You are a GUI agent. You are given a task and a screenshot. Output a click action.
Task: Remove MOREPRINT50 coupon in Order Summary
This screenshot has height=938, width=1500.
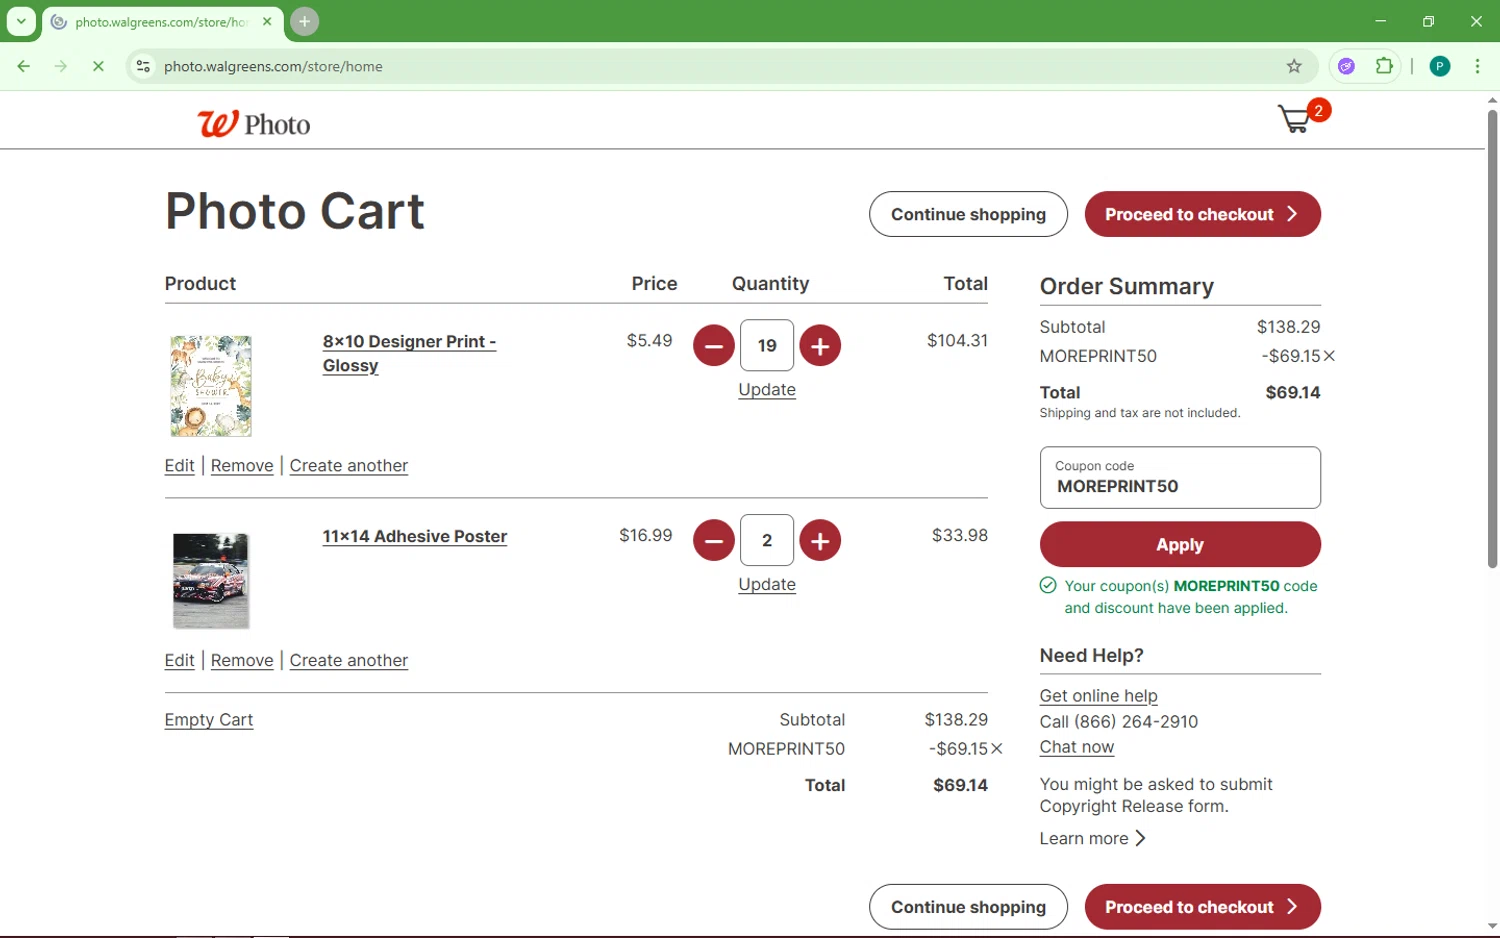1329,356
